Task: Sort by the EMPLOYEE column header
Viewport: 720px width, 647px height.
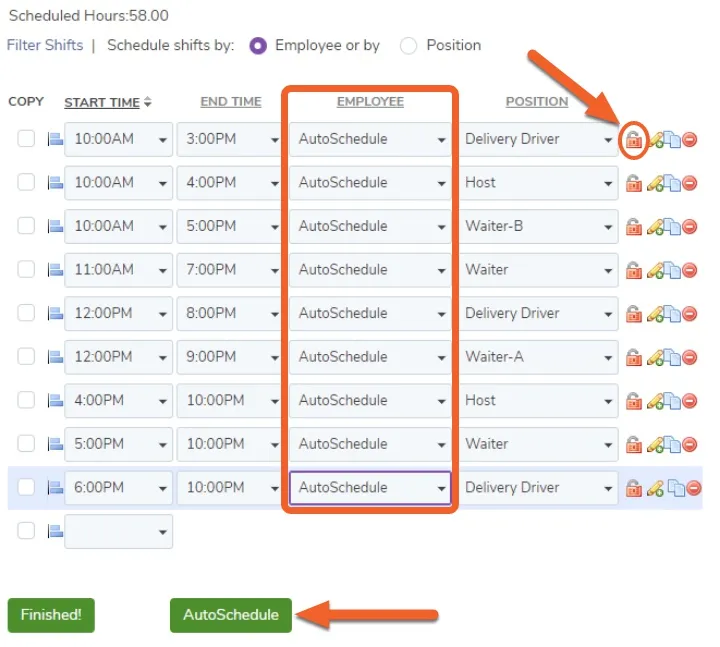Action: click(370, 102)
